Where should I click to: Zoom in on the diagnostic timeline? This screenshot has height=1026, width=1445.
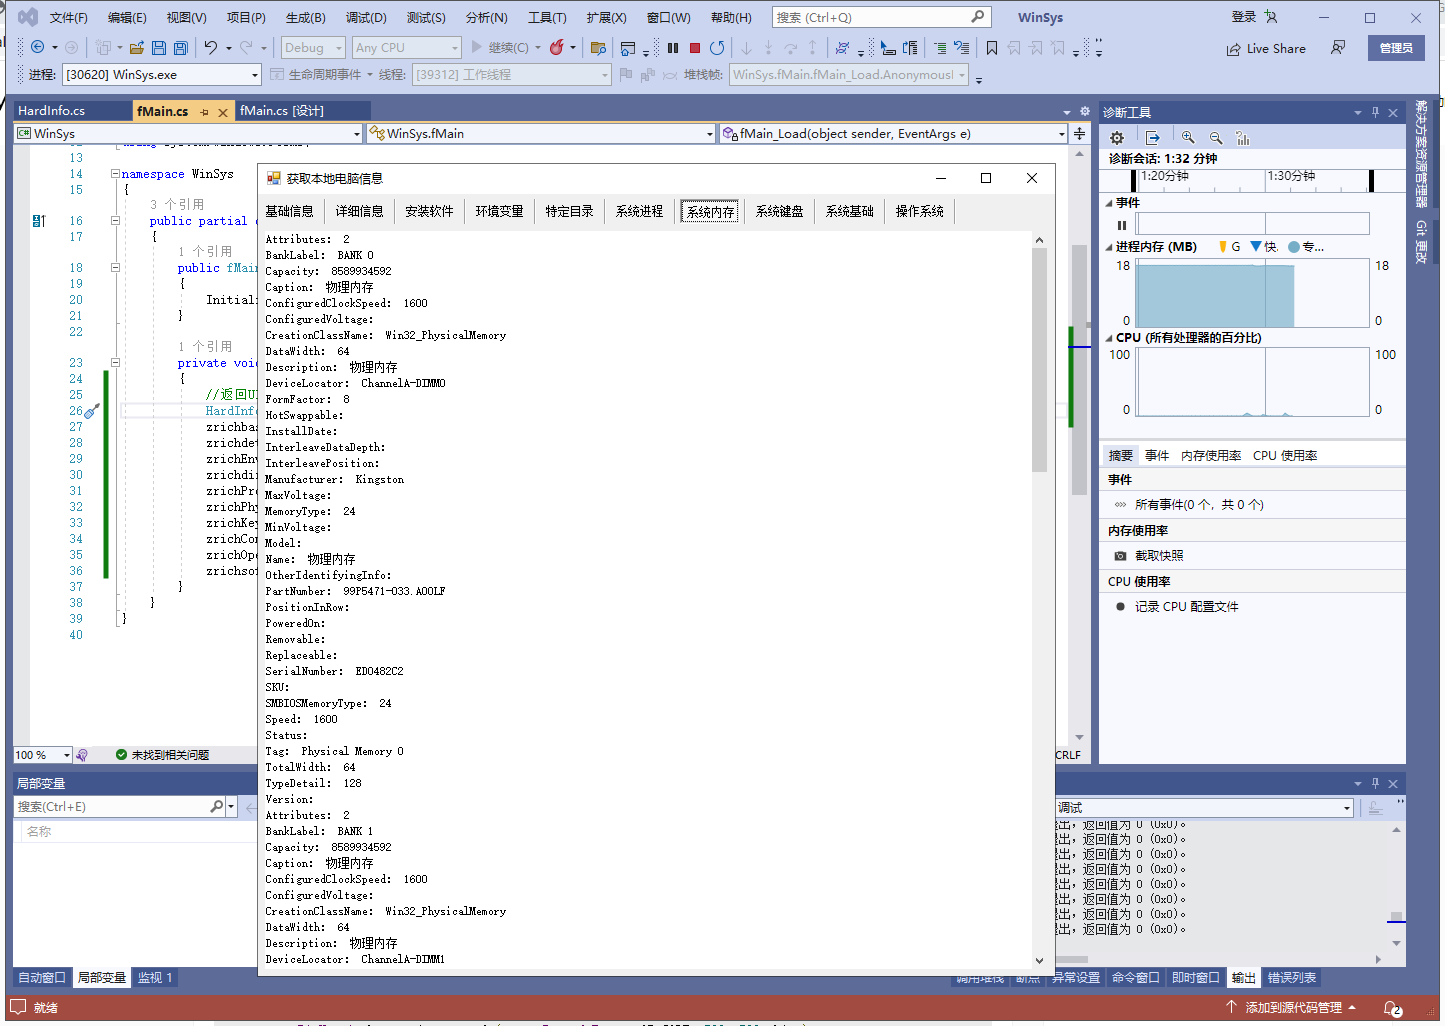coord(1188,138)
